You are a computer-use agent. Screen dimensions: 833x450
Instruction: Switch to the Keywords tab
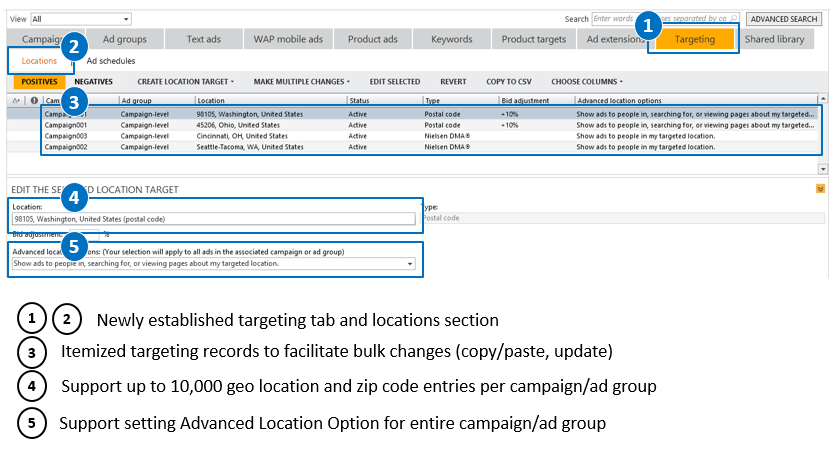[451, 40]
